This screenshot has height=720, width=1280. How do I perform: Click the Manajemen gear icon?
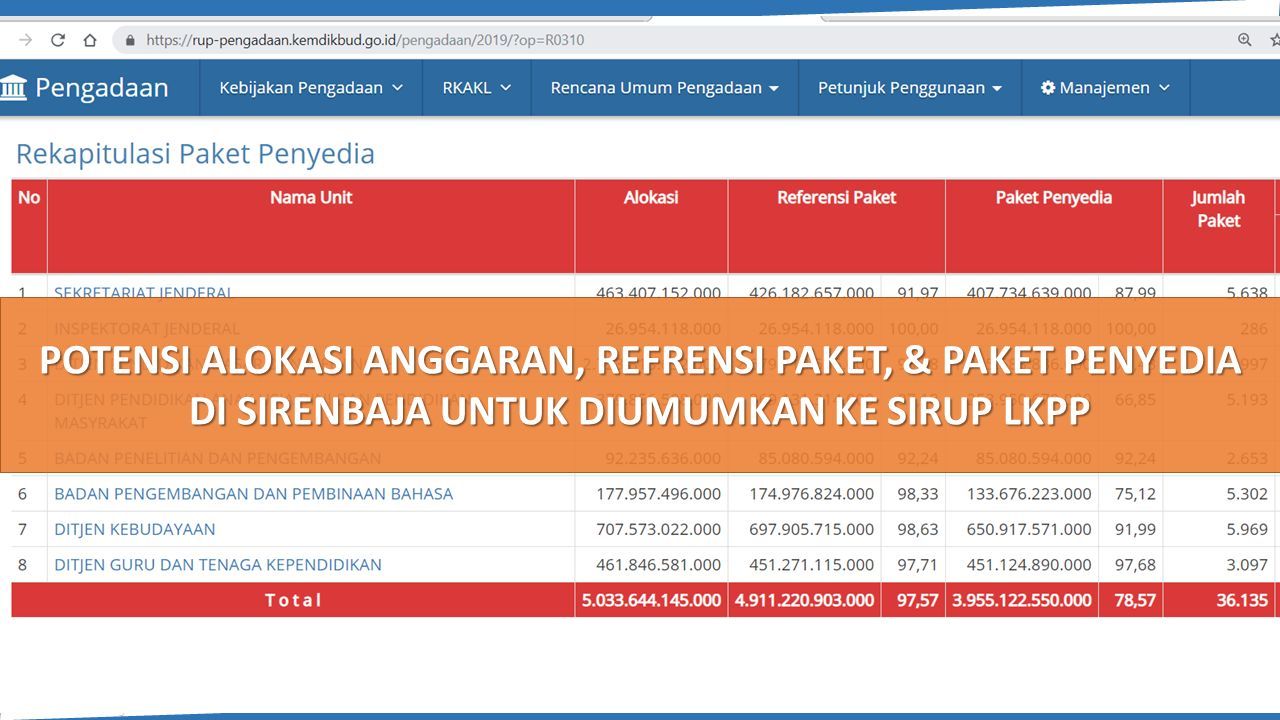1048,87
